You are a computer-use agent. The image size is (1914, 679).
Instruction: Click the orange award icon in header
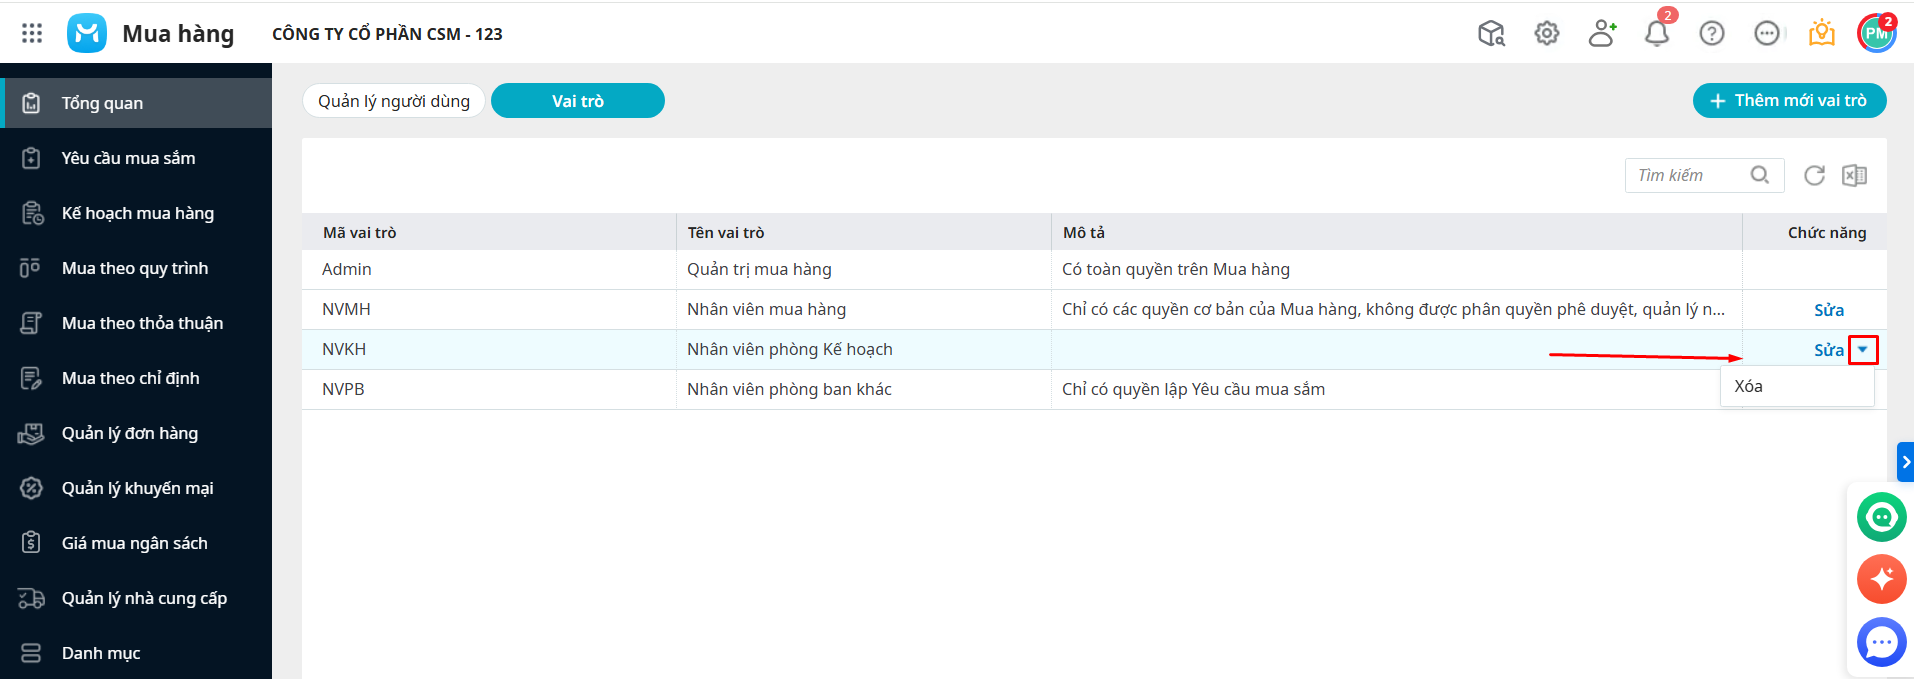click(1822, 33)
